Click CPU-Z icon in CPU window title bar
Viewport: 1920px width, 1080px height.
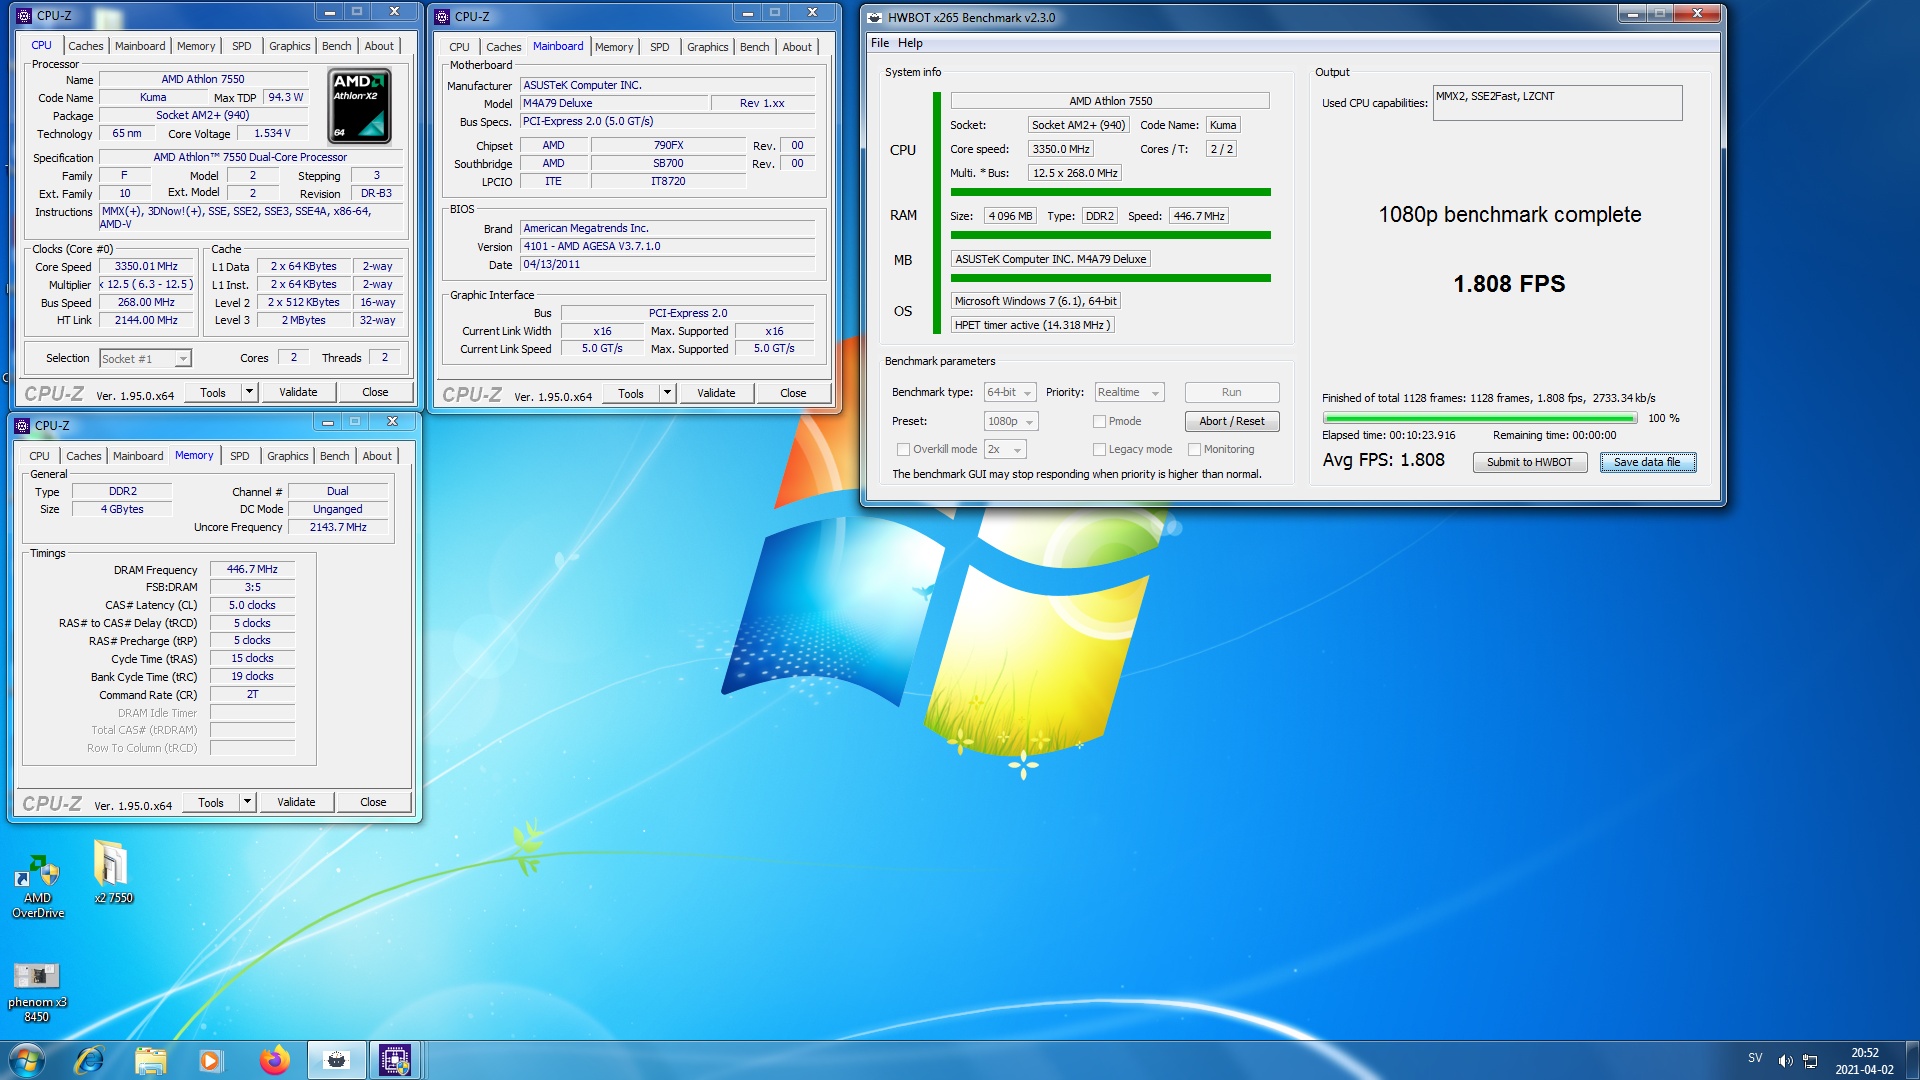tap(24, 15)
